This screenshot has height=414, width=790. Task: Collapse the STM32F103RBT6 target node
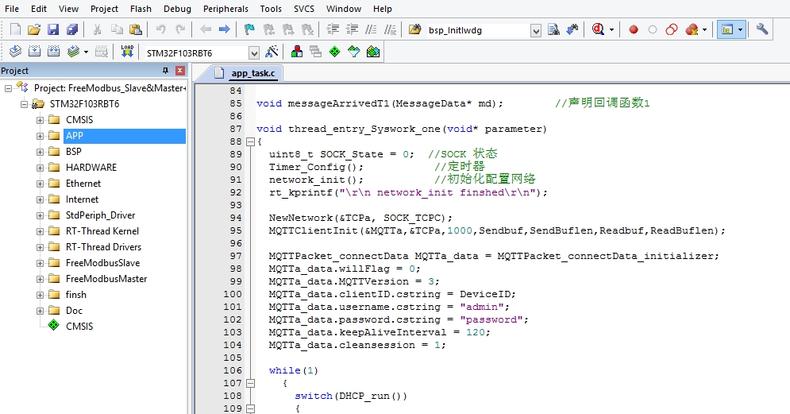point(24,104)
